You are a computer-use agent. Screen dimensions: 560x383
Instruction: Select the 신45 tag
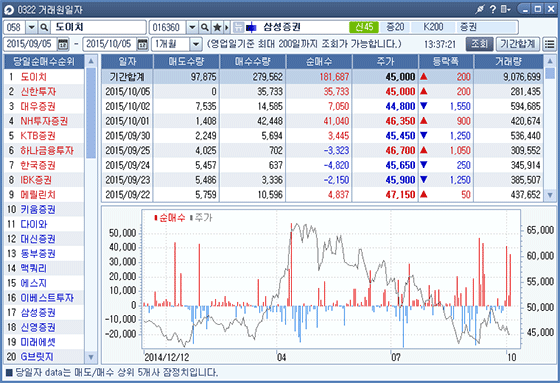364,27
